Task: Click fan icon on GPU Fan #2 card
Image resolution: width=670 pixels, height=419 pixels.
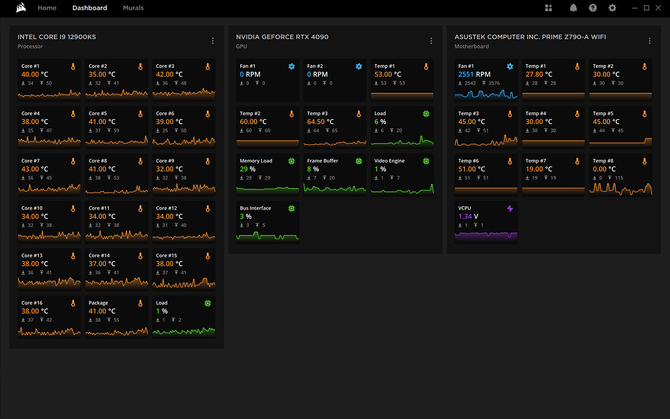Action: click(359, 67)
